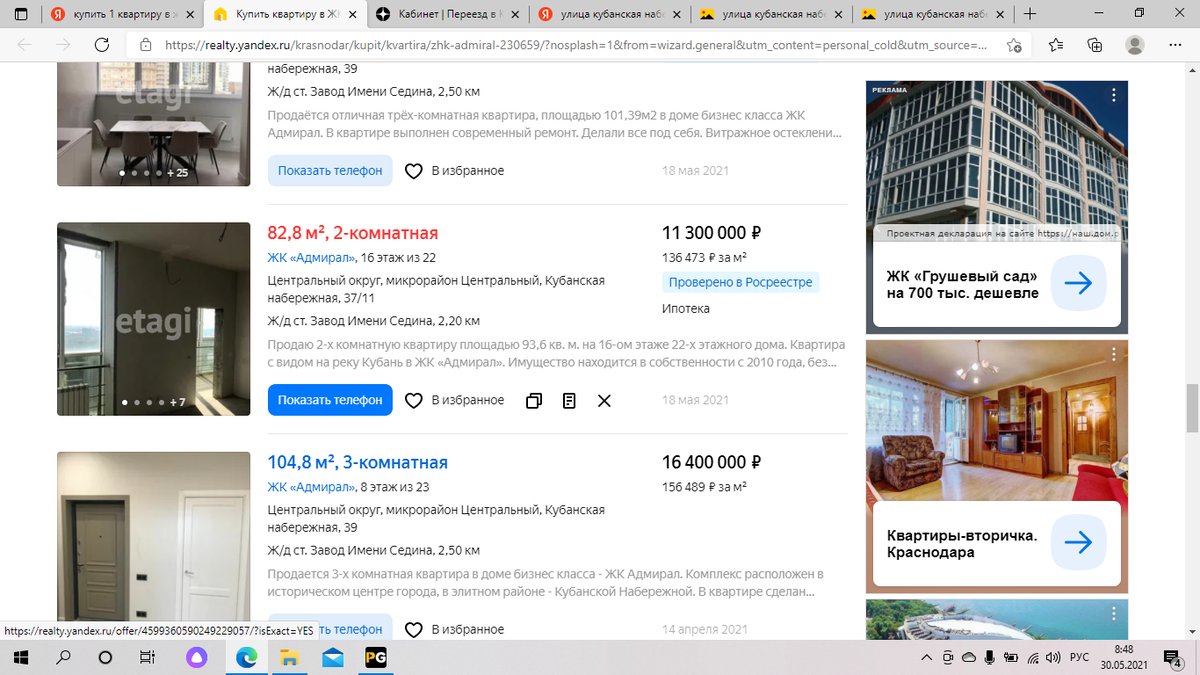Open Mail app from taskbar
Image resolution: width=1200 pixels, height=675 pixels.
[x=333, y=657]
